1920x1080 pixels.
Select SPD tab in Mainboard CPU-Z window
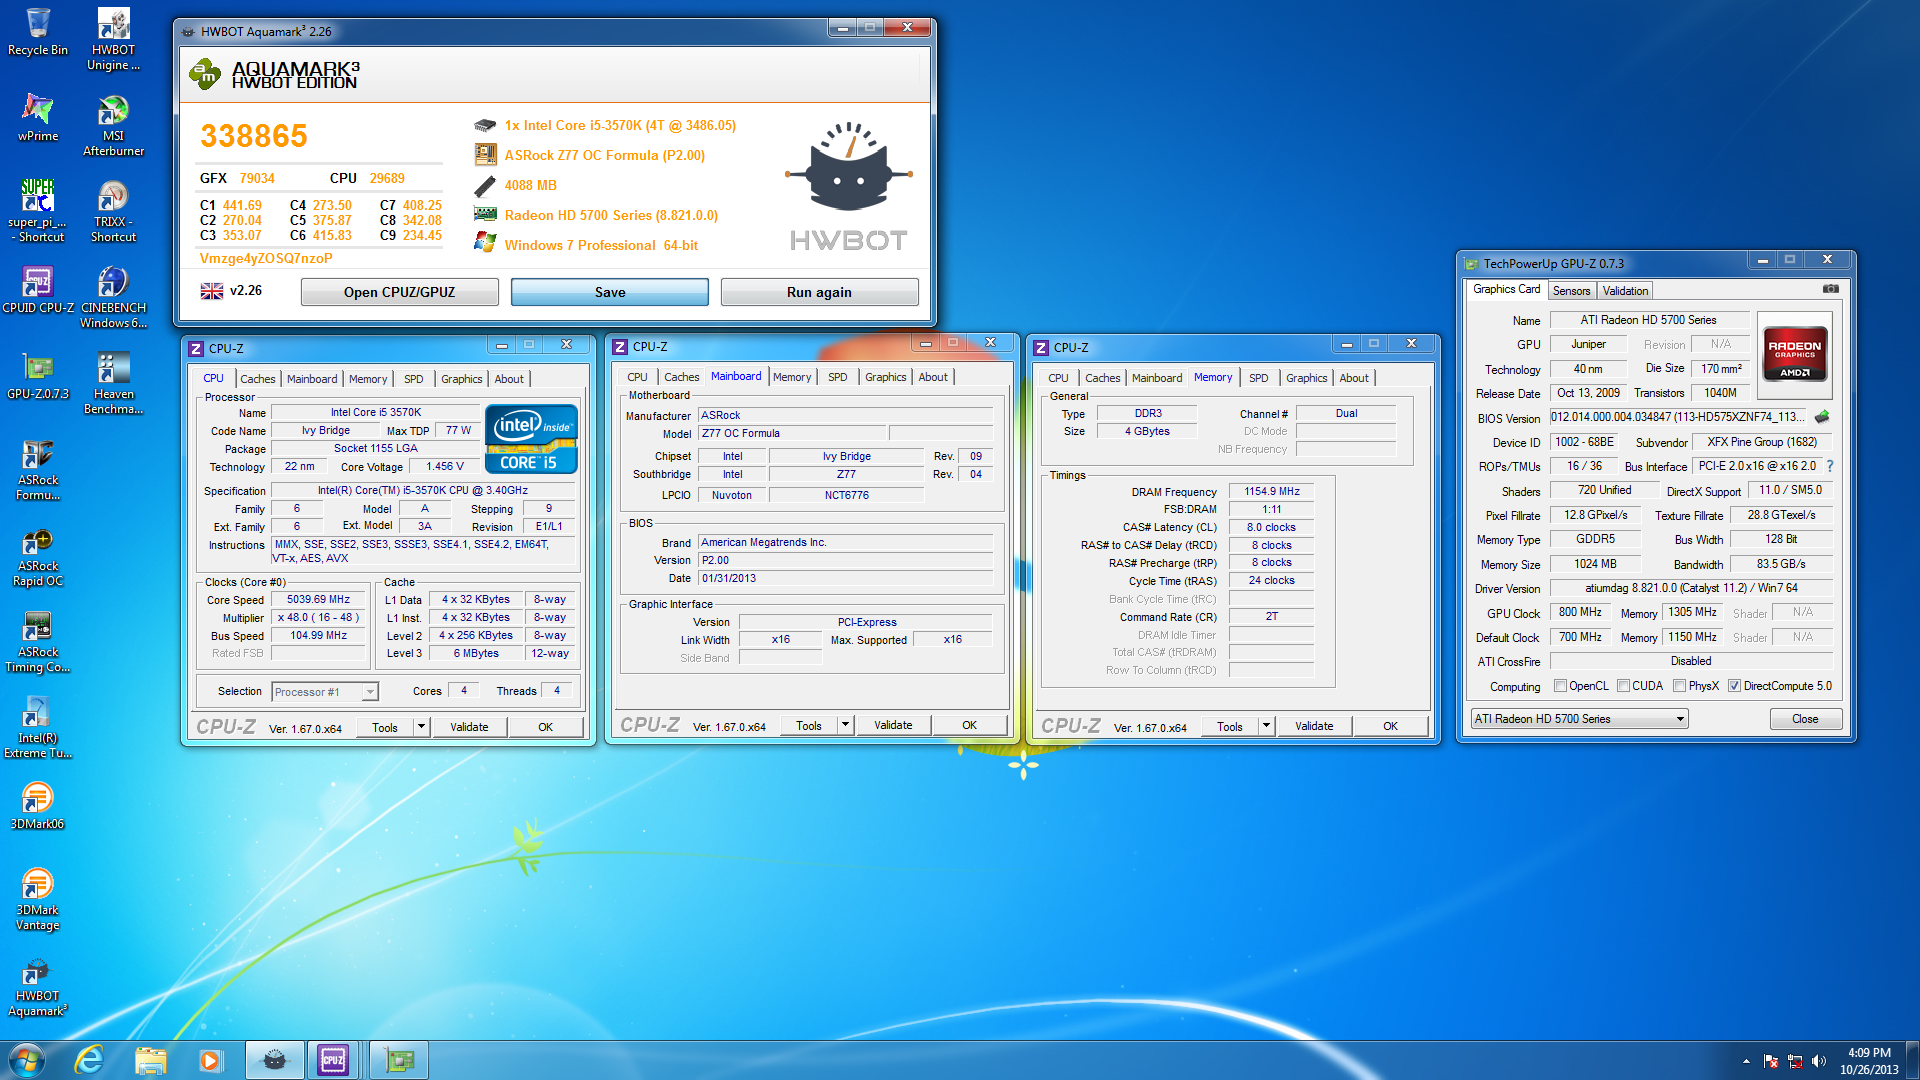coord(838,377)
